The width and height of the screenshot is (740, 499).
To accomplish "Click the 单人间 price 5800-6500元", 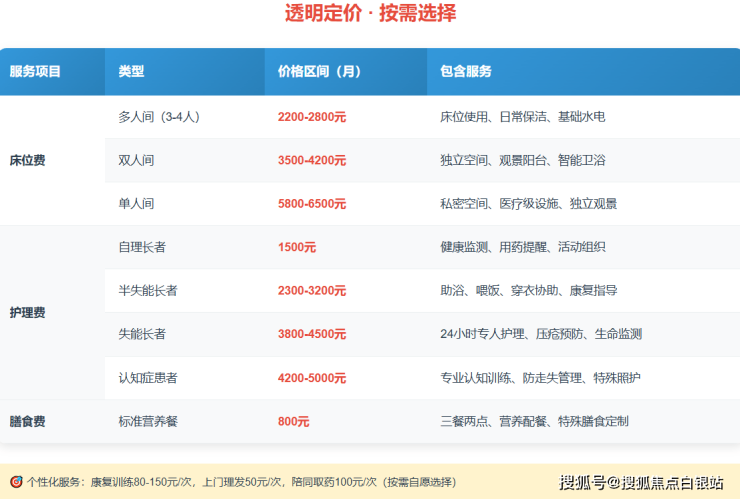I will click(312, 204).
